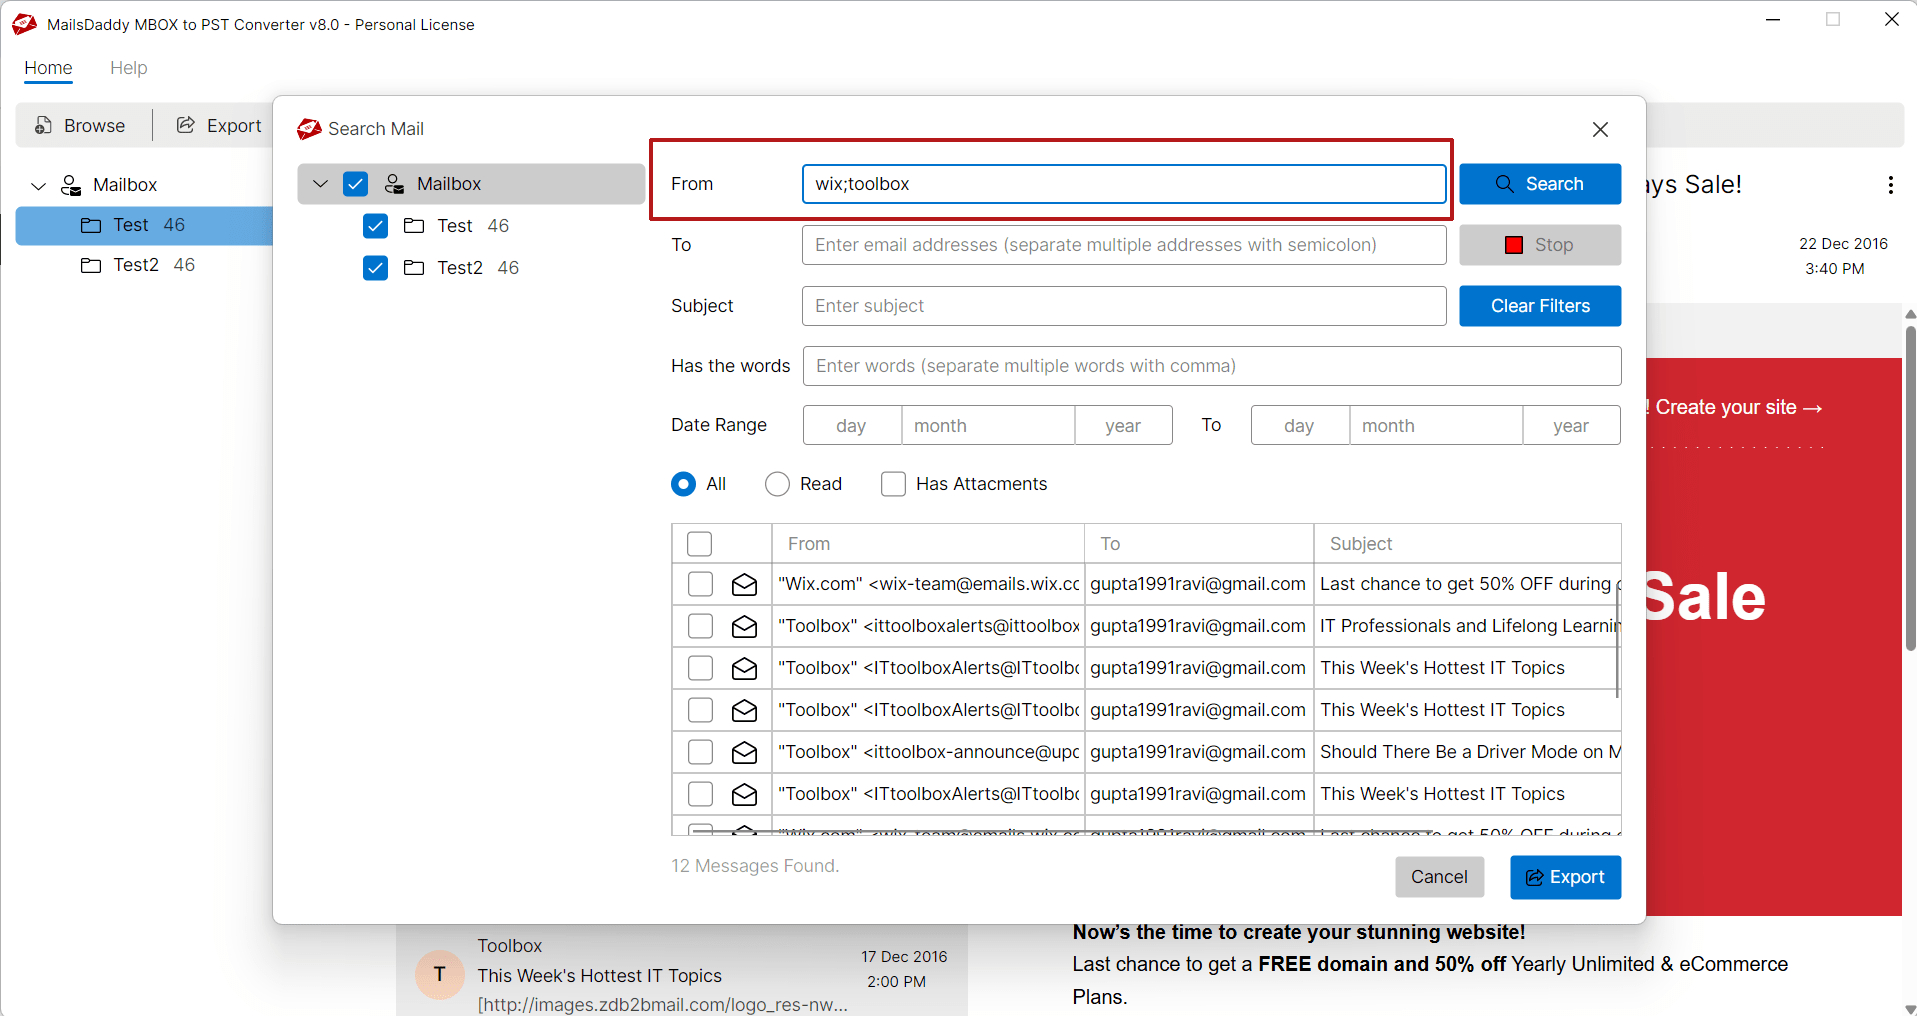The width and height of the screenshot is (1917, 1016).
Task: Open the Help menu tab
Action: coord(128,68)
